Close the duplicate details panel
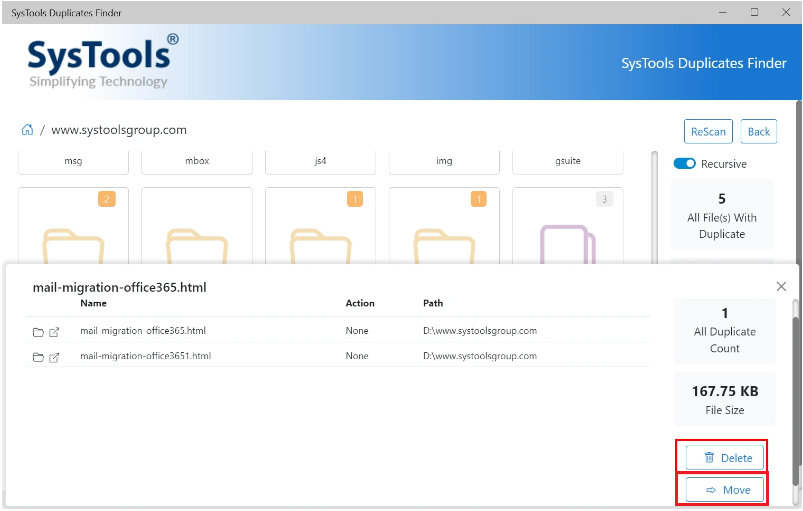Screen dimensions: 803x511 pyautogui.click(x=781, y=286)
